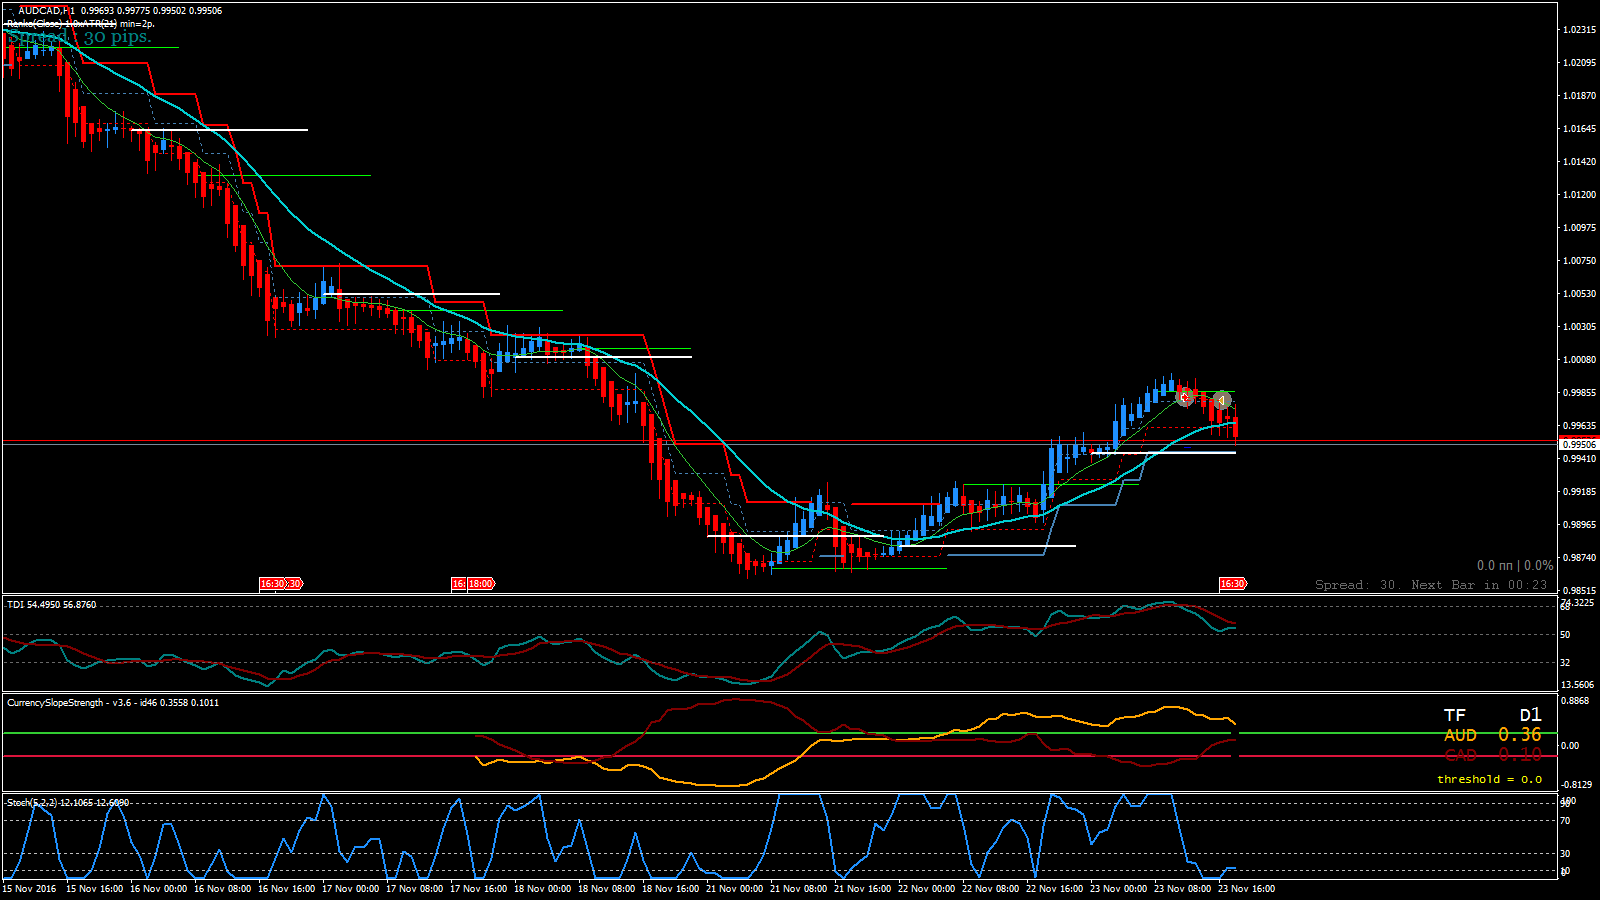Click the '21 Nov 08:00' time label
1600x900 pixels.
(x=798, y=889)
